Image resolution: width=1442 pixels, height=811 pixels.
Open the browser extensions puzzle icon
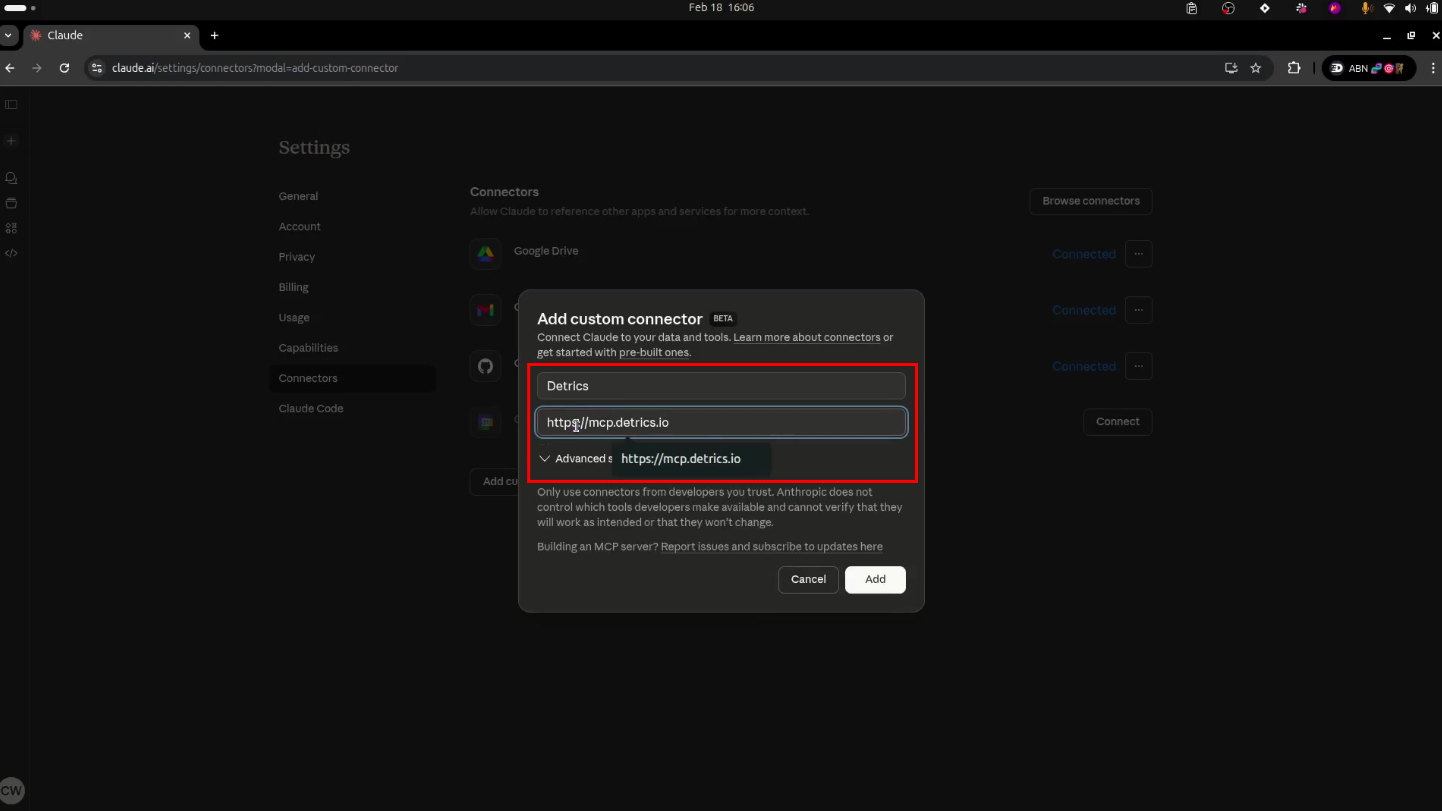pos(1293,68)
